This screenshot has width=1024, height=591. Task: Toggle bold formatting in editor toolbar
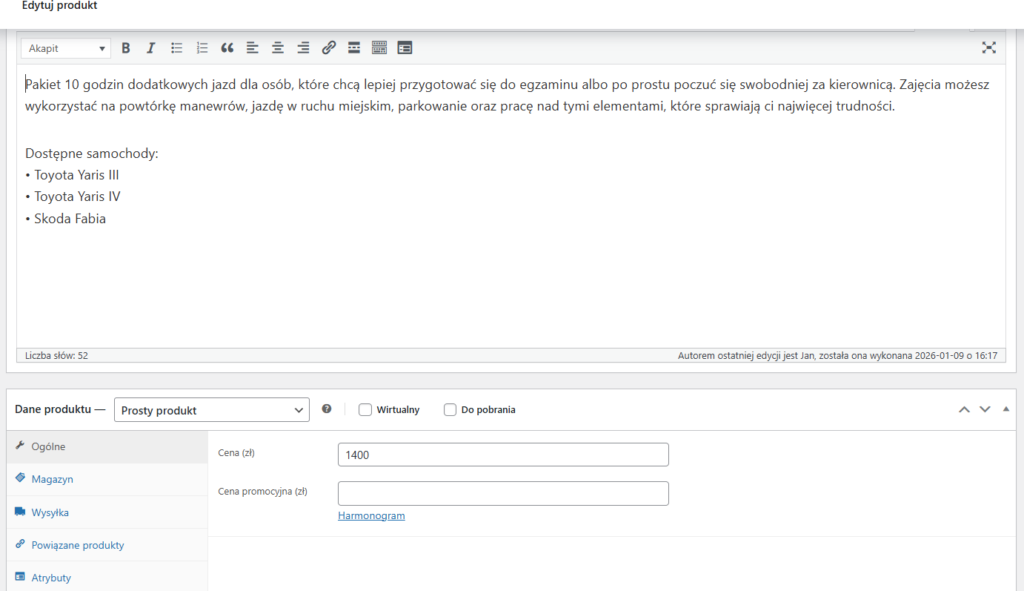click(x=126, y=48)
